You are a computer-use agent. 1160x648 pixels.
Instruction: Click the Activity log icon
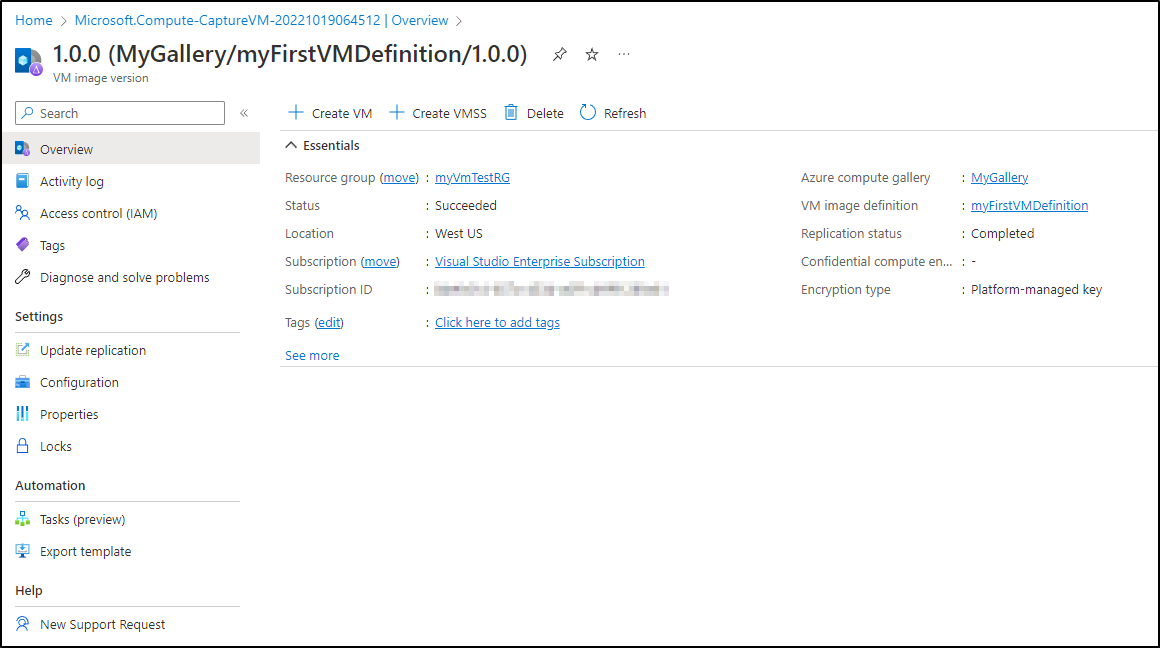tap(23, 181)
